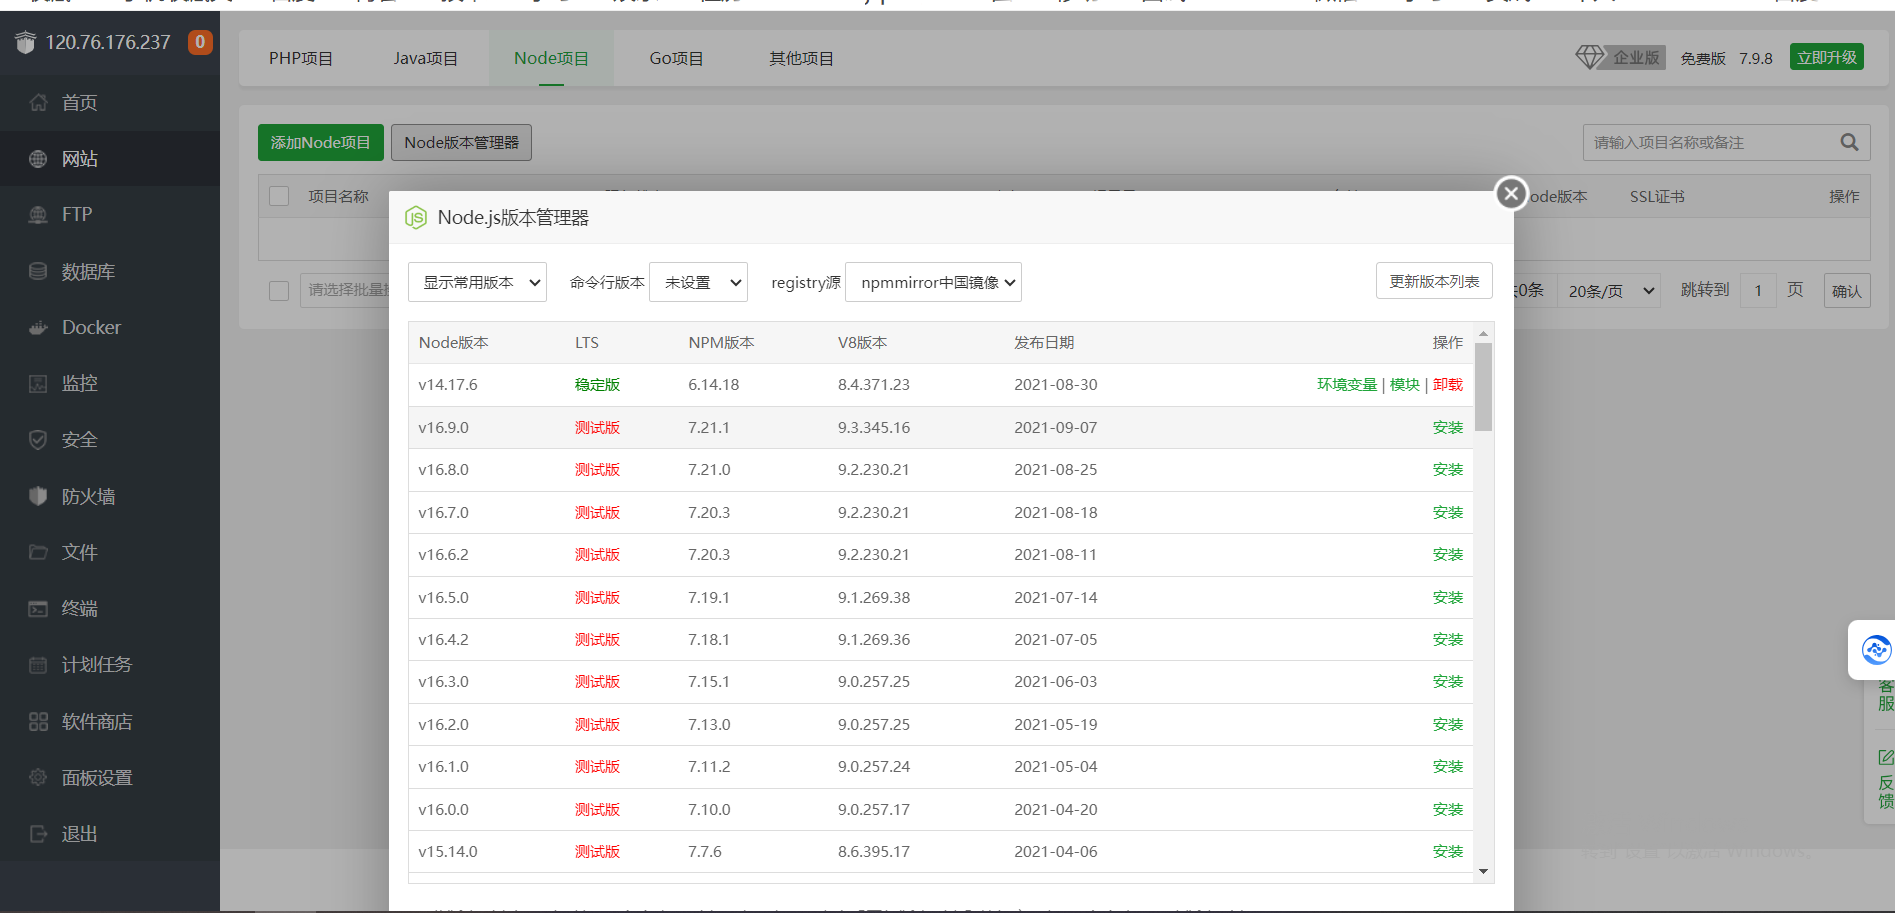The width and height of the screenshot is (1895, 913).
Task: Click the version list scroll-down arrow
Action: 1484,872
